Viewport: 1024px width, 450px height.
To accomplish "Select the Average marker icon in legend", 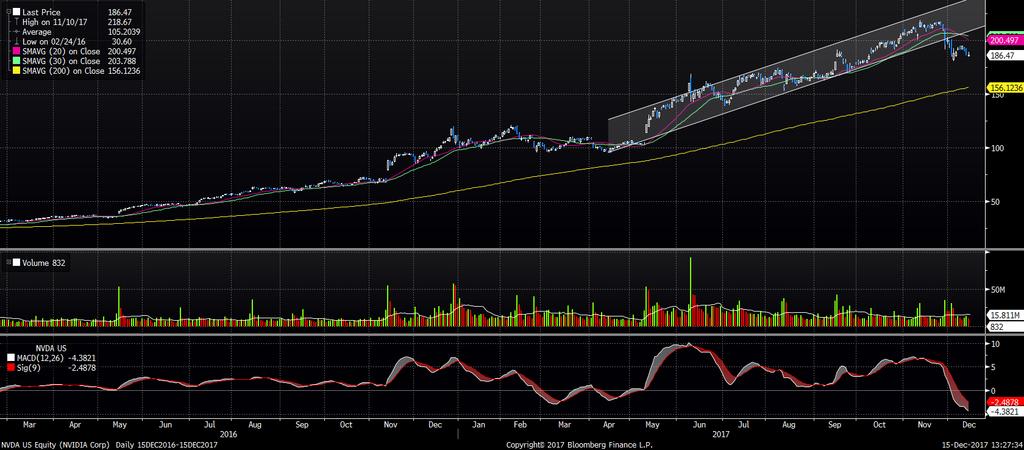I will (16, 31).
